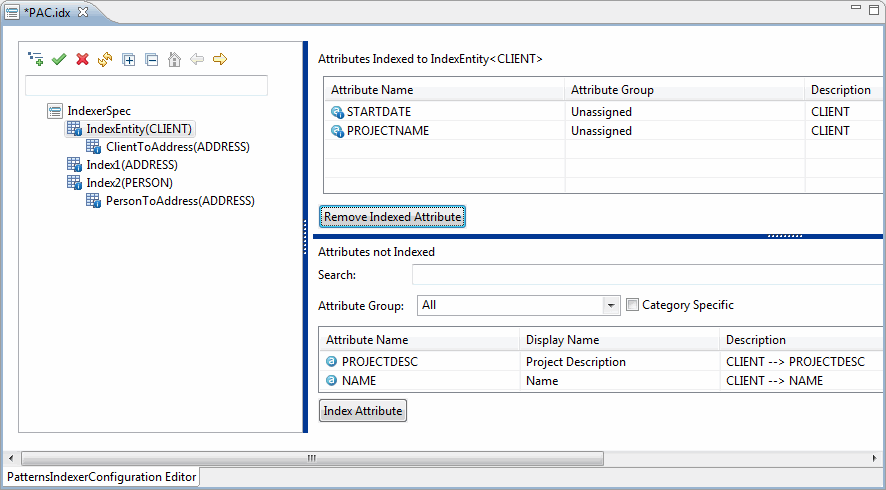This screenshot has width=886, height=490.
Task: Click the Display Name column header
Action: pyautogui.click(x=619, y=340)
